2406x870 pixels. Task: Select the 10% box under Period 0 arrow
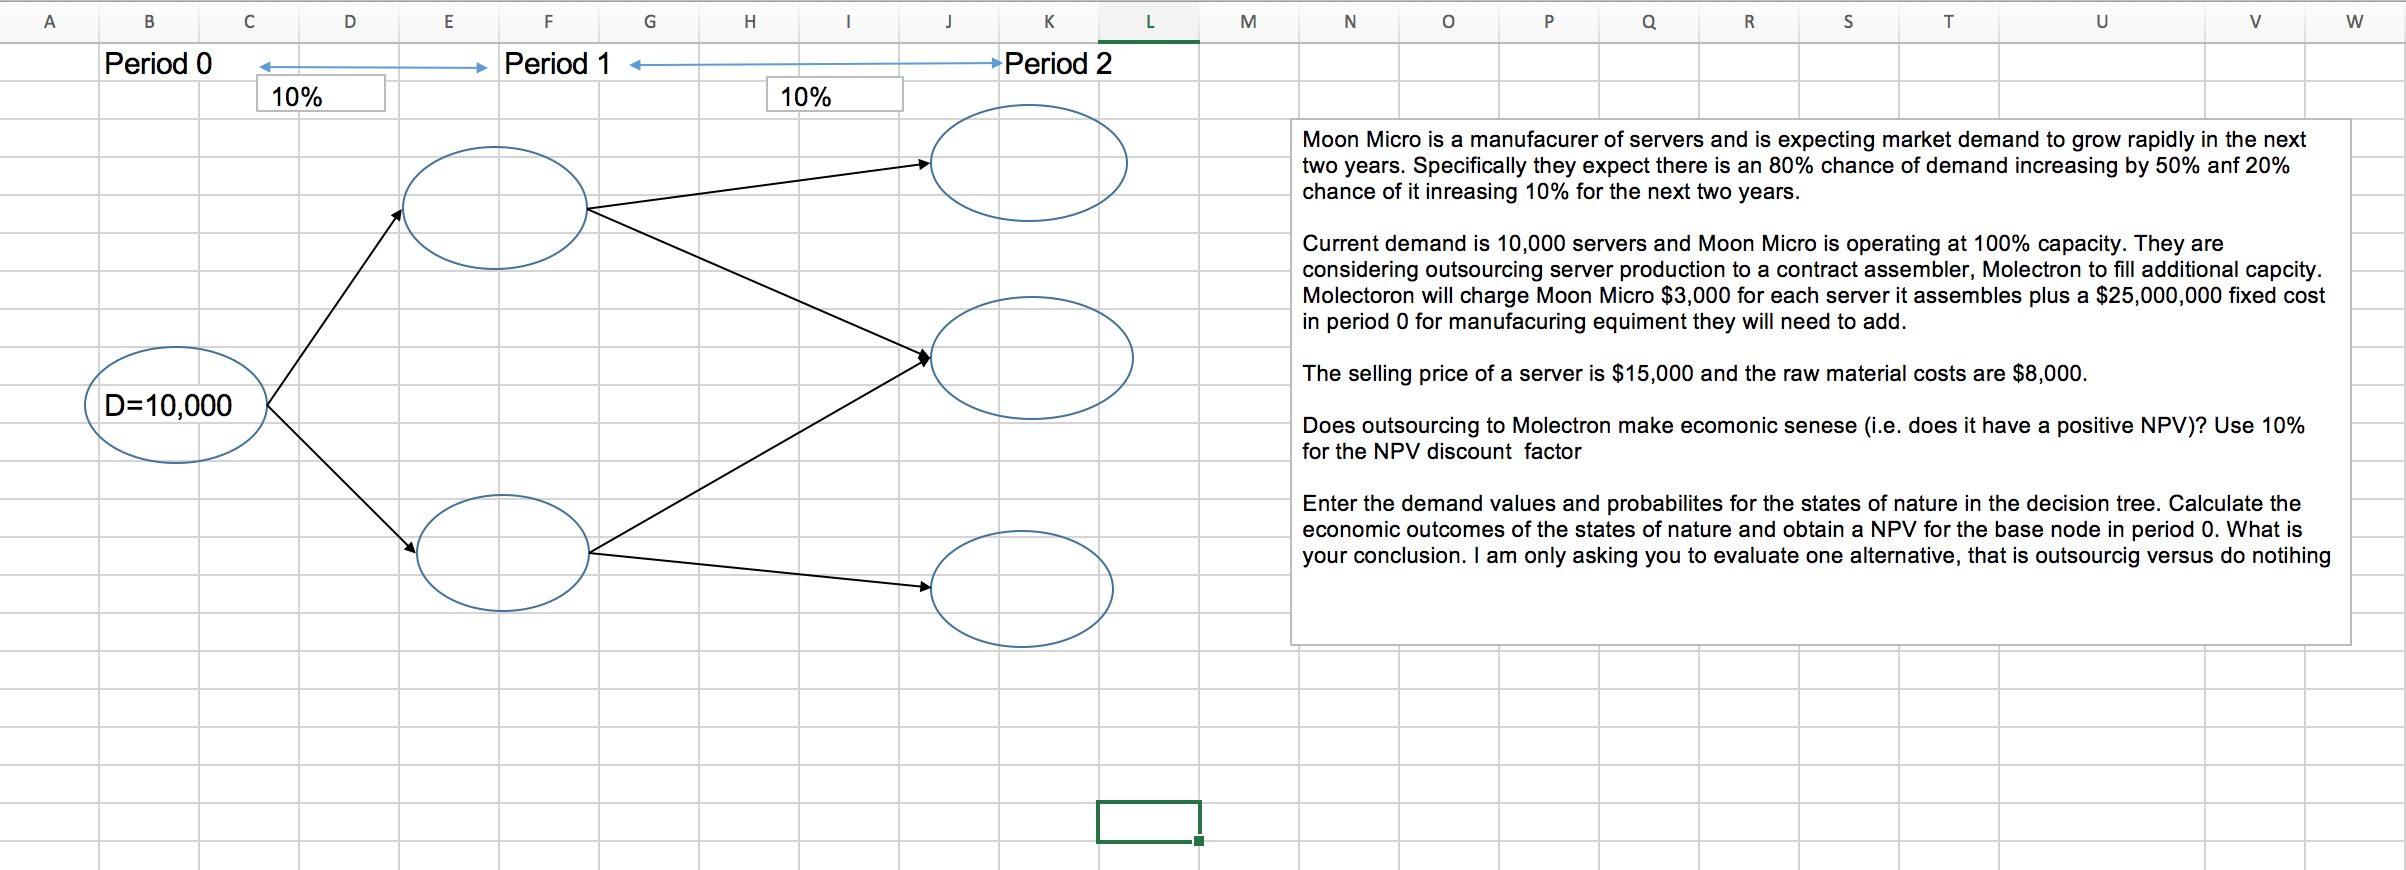[x=321, y=94]
